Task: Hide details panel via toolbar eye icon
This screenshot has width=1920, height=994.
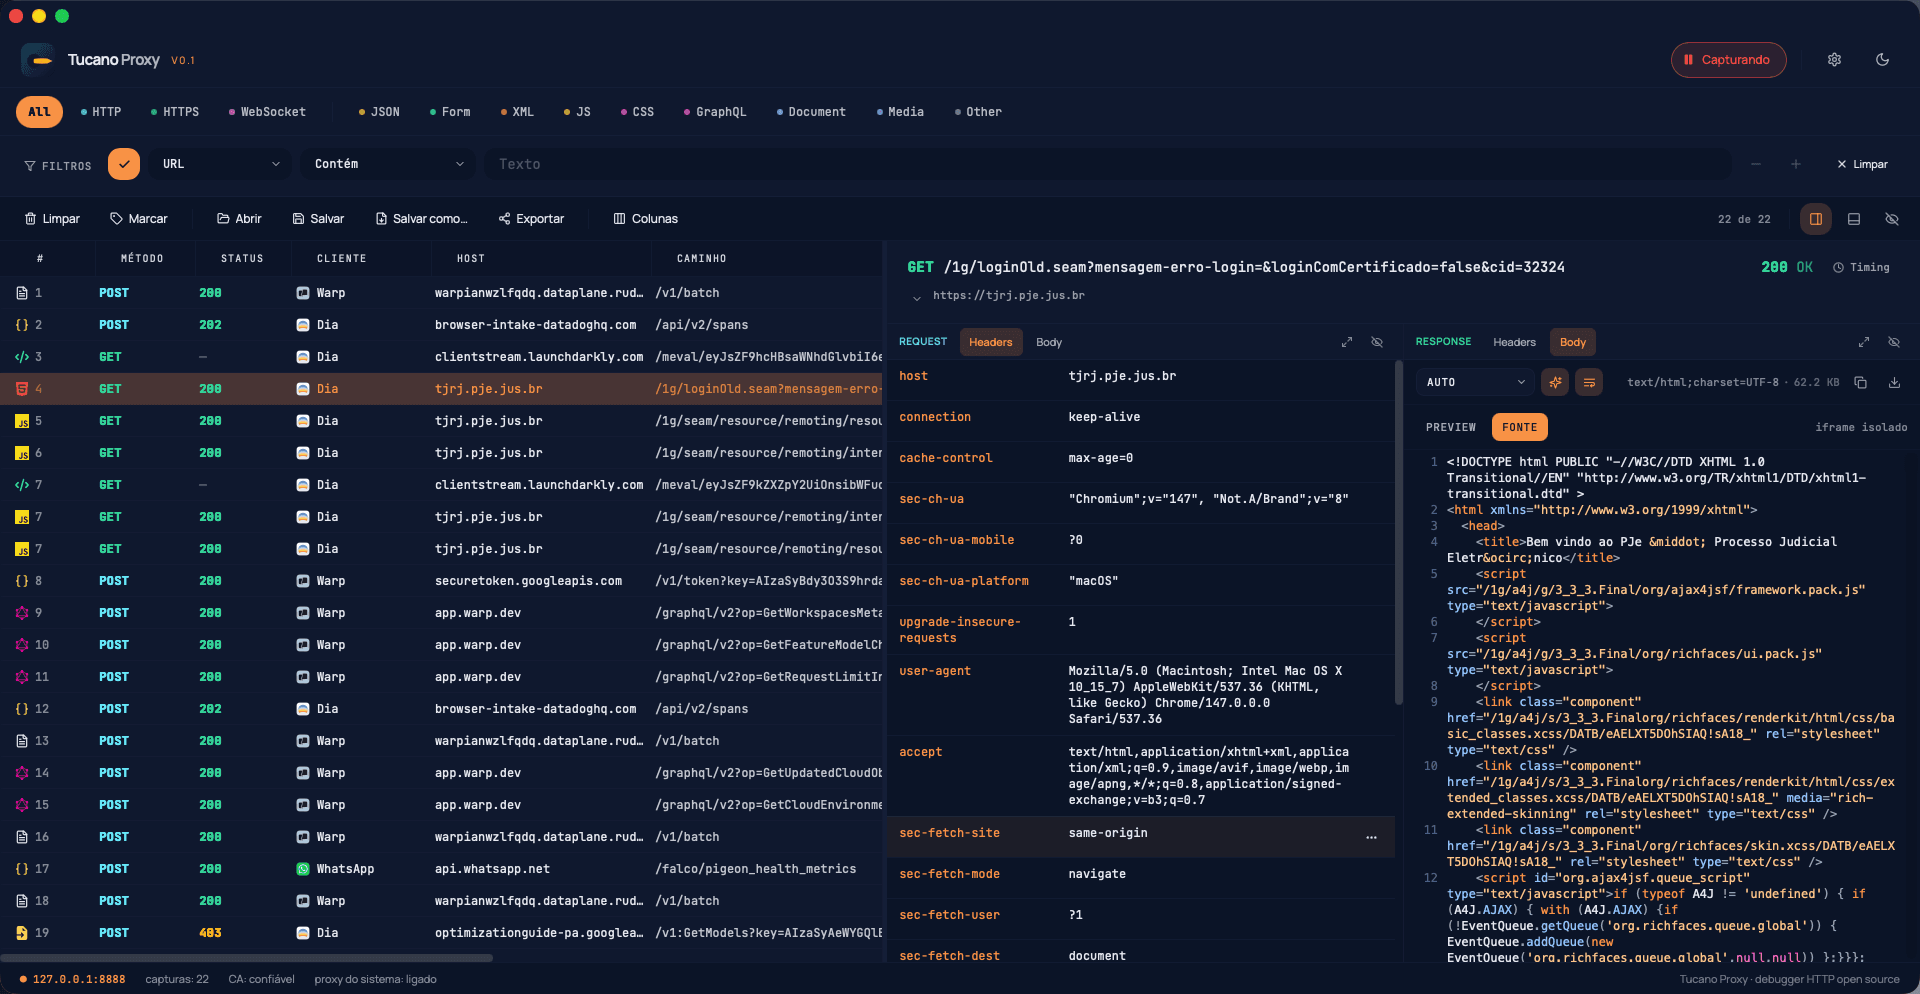Action: coord(1892,219)
